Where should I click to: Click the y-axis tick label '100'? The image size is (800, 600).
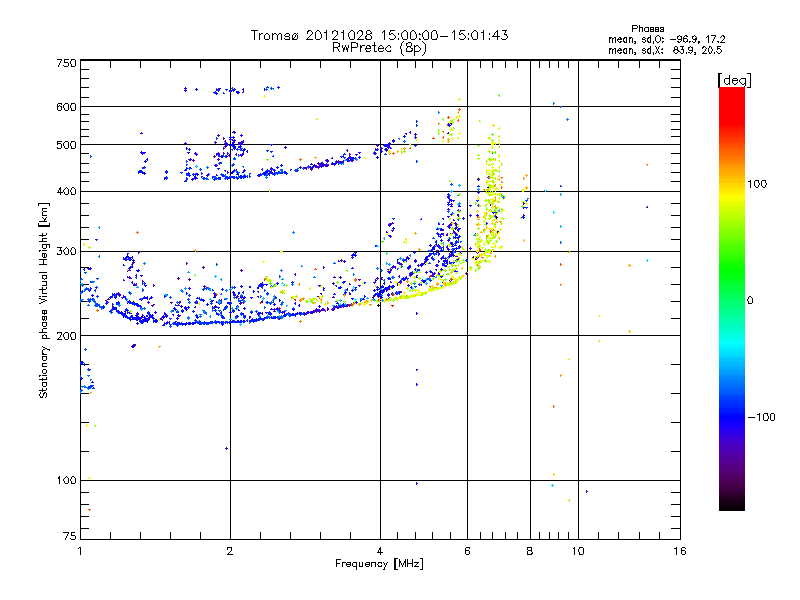[x=67, y=480]
